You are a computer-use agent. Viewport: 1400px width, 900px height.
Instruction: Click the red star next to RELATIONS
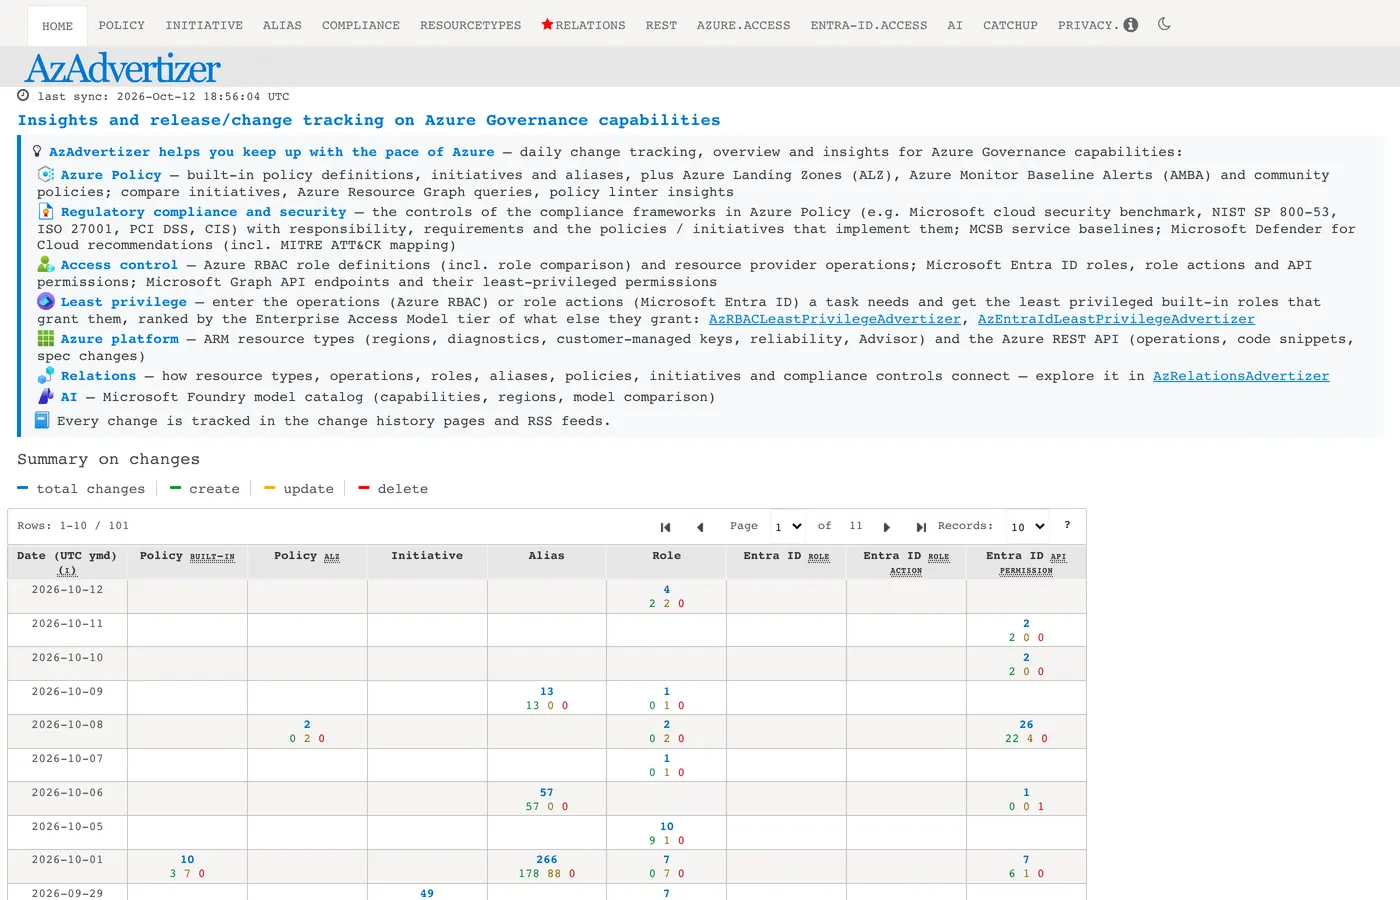(547, 24)
